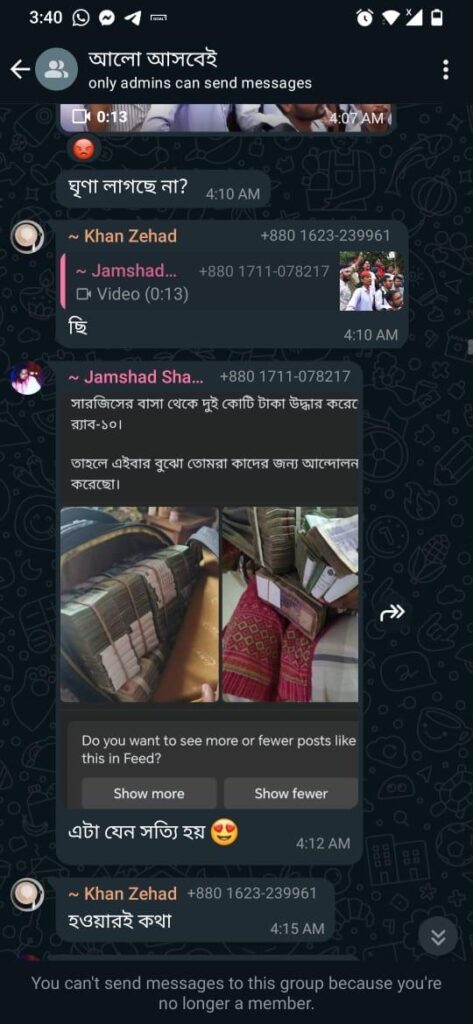The height and width of the screenshot is (1024, 473).
Task: Open the three-dot overflow menu
Action: pyautogui.click(x=446, y=69)
